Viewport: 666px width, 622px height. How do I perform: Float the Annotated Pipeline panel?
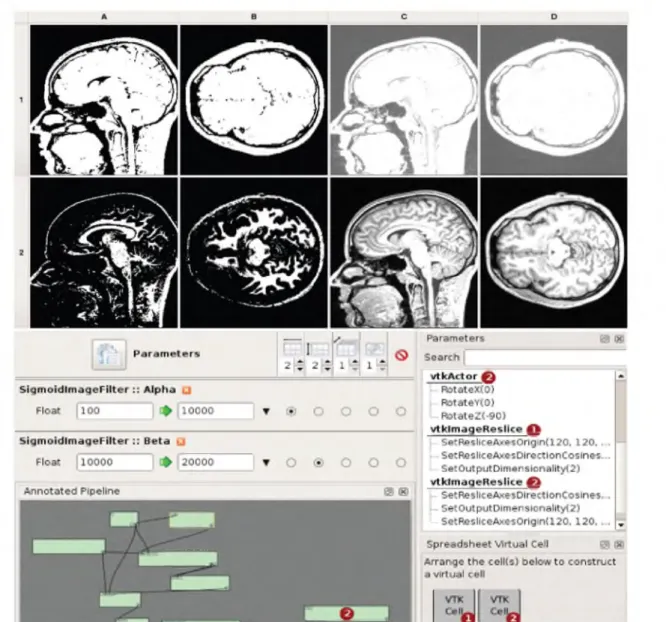click(x=389, y=491)
